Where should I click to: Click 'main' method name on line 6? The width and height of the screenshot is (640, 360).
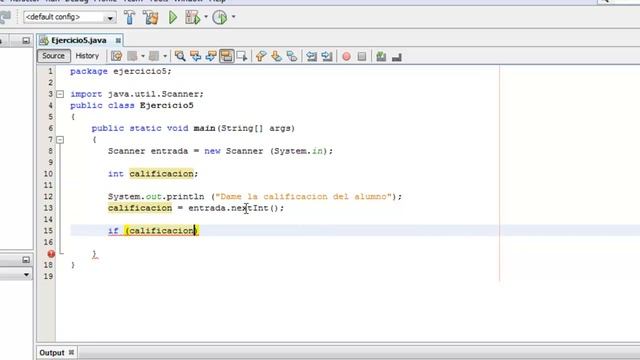[x=204, y=129]
